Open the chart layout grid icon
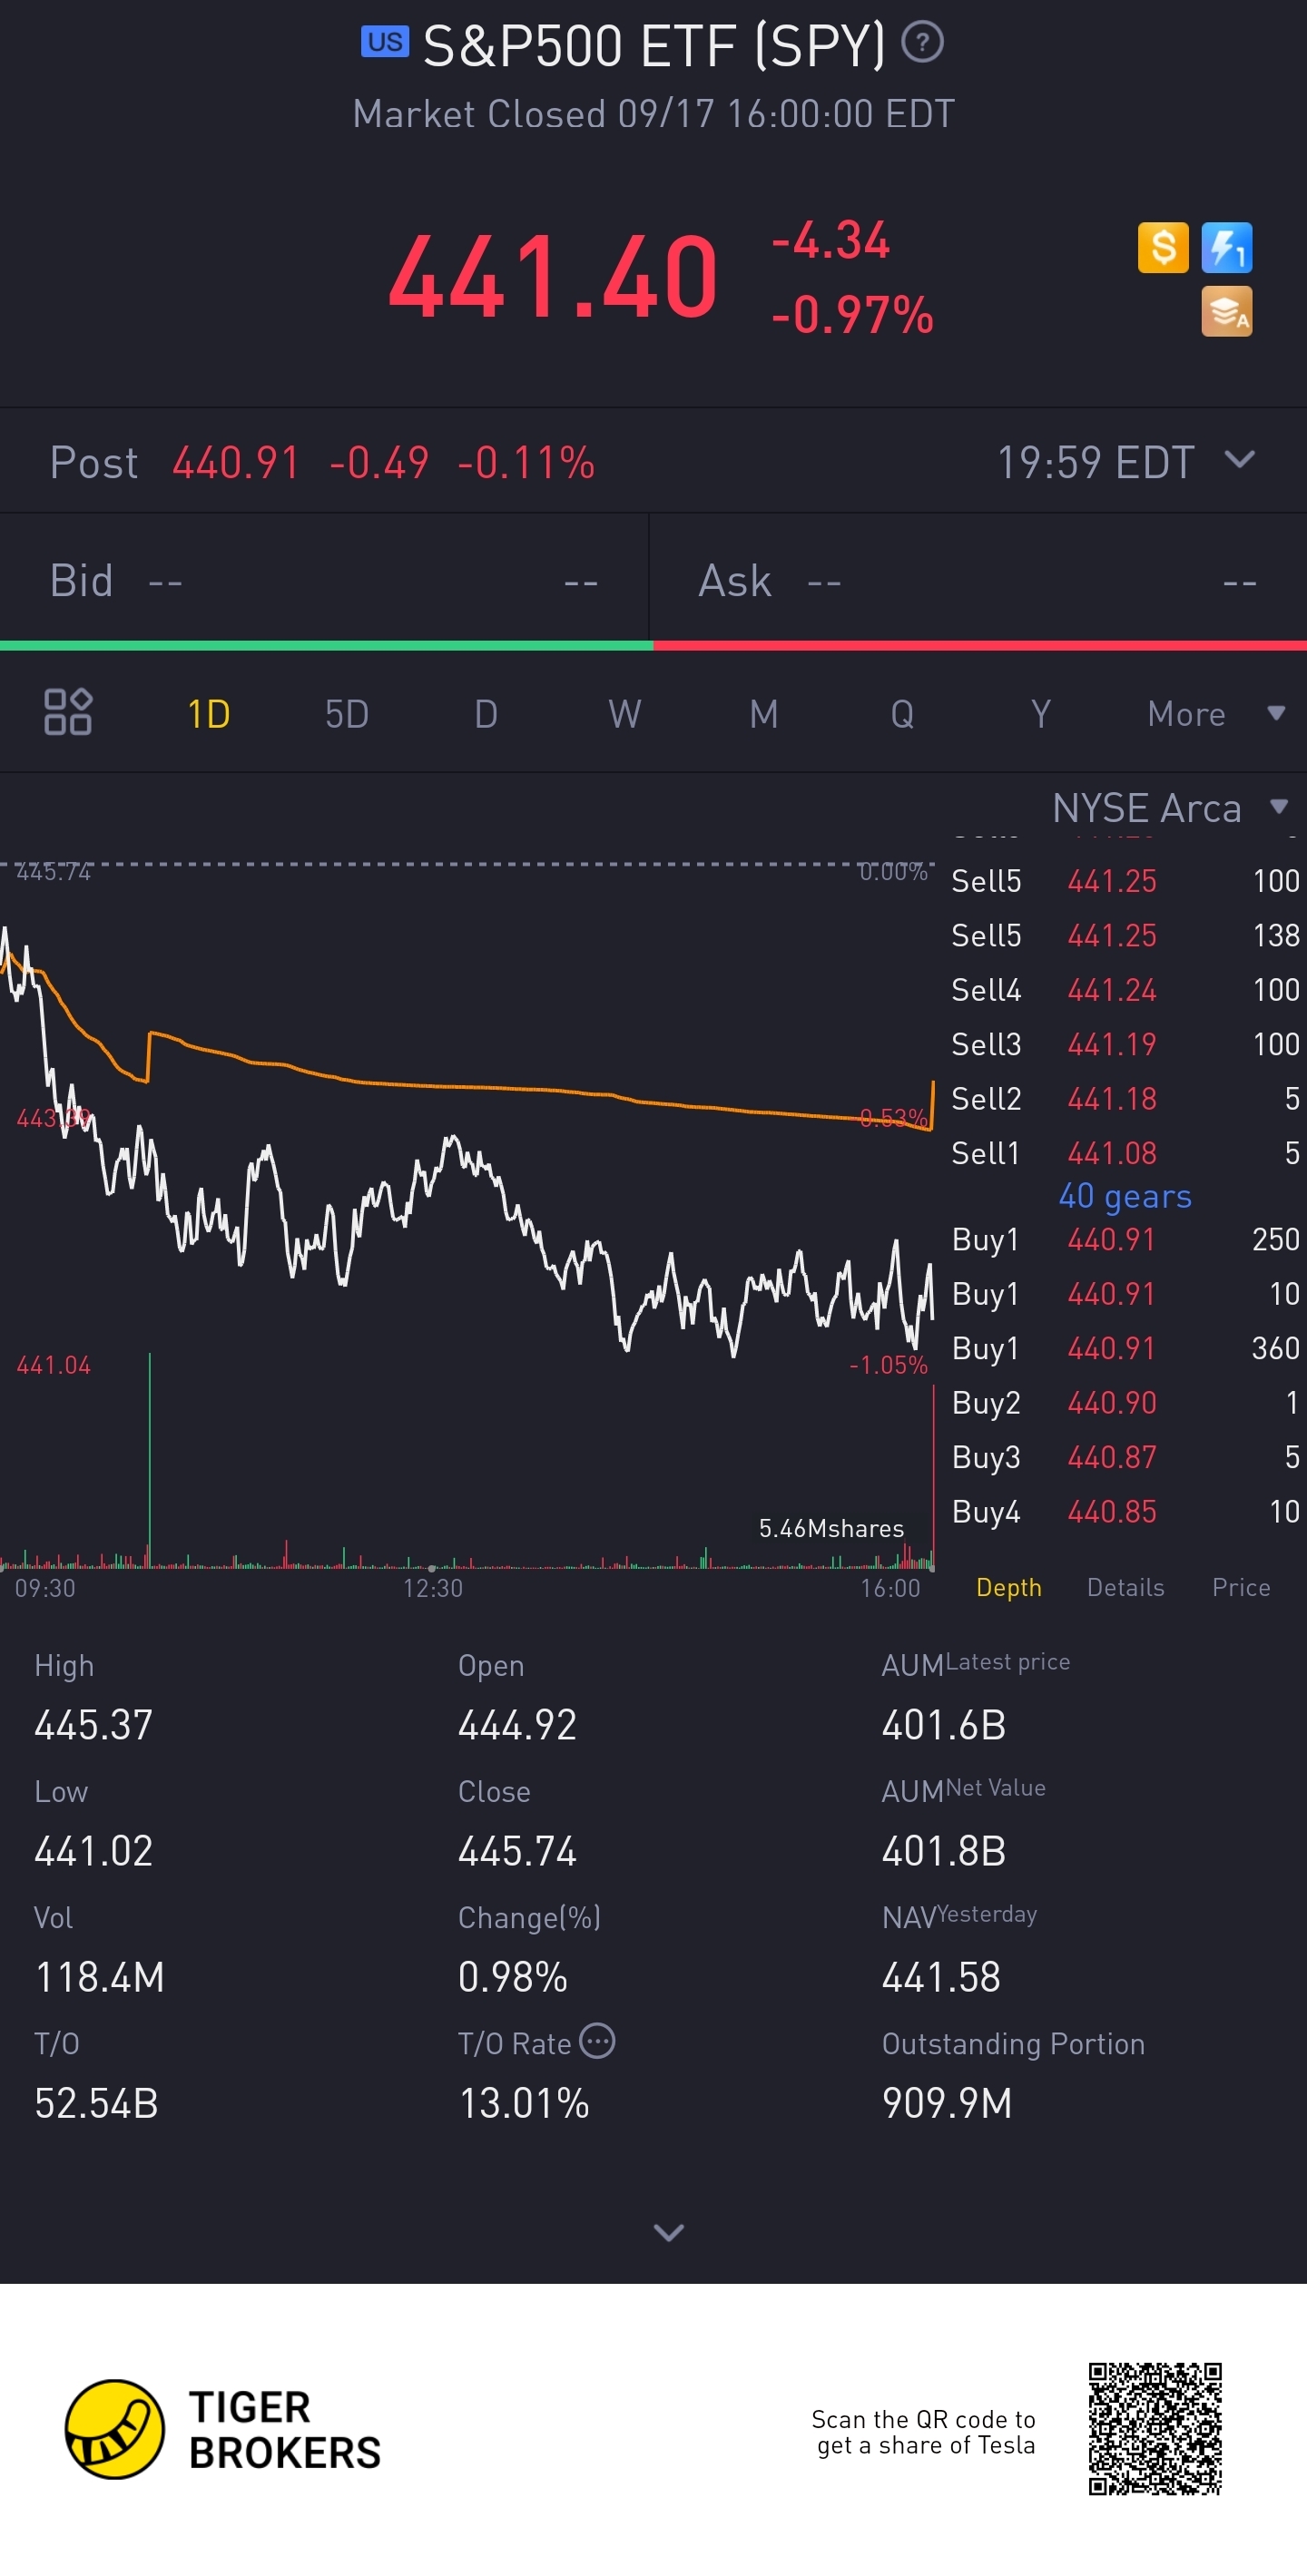Screen dimensions: 1307x2576 pos(68,712)
